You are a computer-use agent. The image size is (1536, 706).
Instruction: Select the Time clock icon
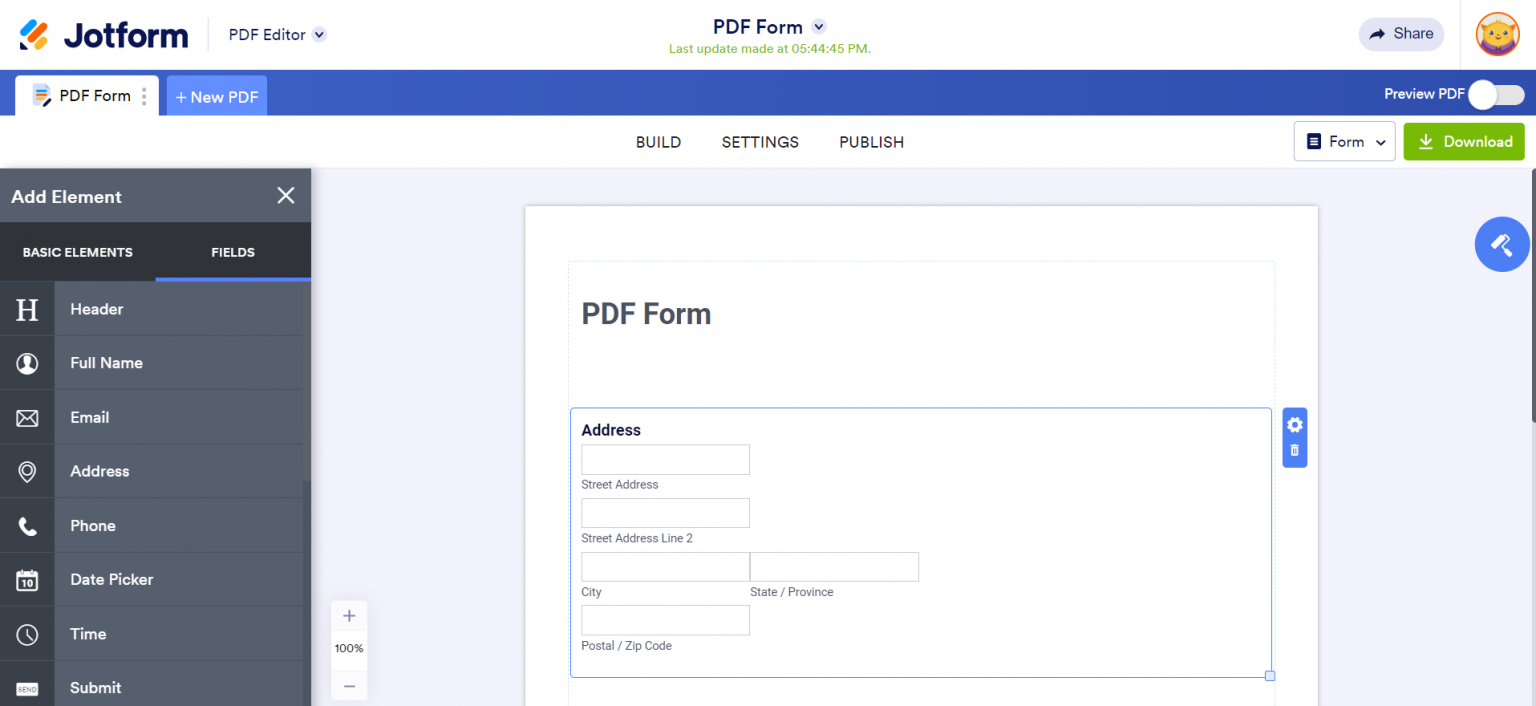click(x=27, y=633)
